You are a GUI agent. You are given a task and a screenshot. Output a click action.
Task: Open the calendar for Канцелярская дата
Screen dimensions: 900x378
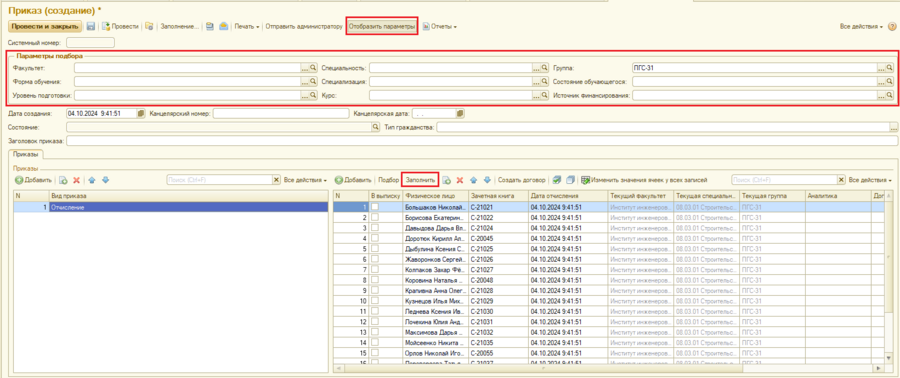pyautogui.click(x=460, y=114)
